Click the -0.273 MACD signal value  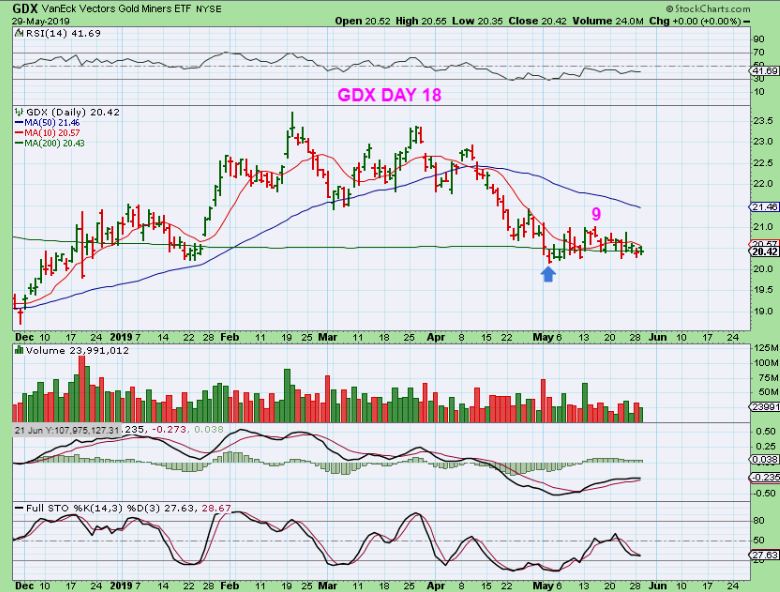169,429
